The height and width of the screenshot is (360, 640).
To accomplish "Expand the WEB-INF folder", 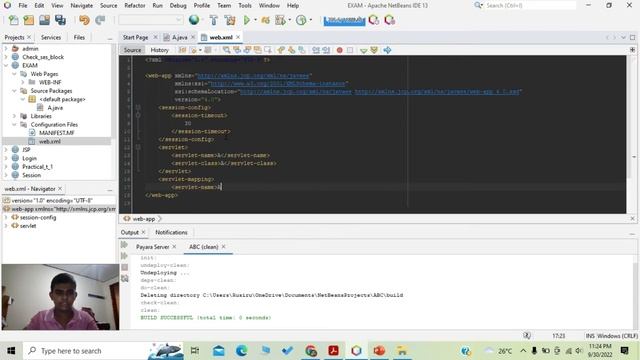I will [x=22, y=82].
